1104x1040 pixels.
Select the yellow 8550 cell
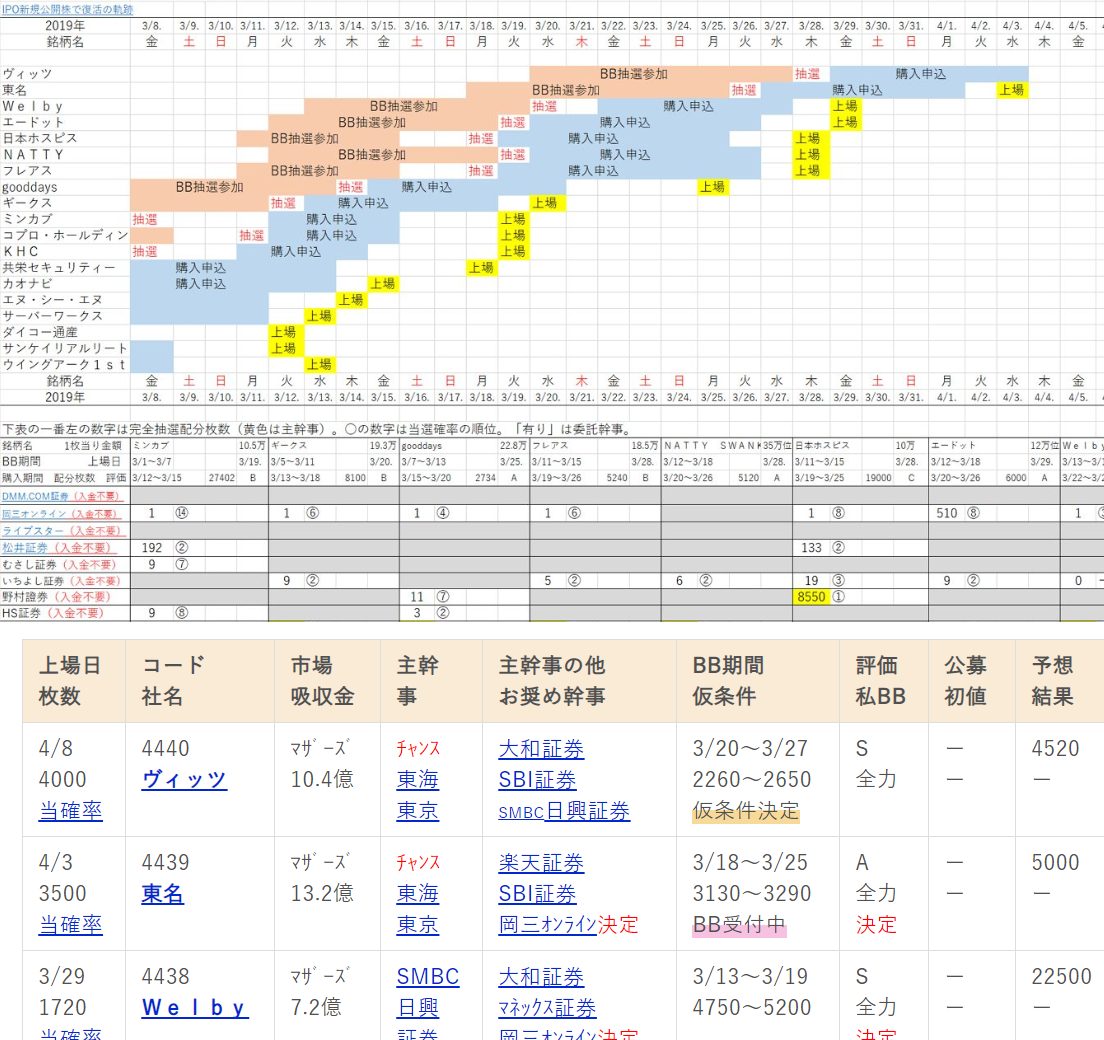tap(810, 596)
